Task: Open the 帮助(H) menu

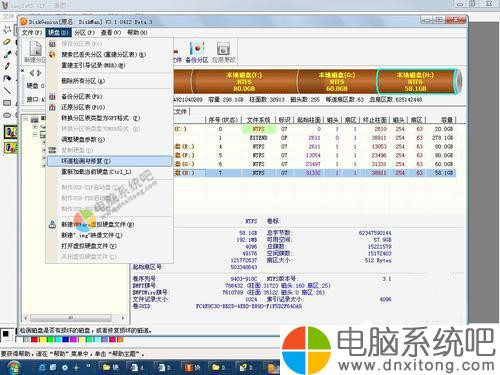Action: [x=137, y=32]
